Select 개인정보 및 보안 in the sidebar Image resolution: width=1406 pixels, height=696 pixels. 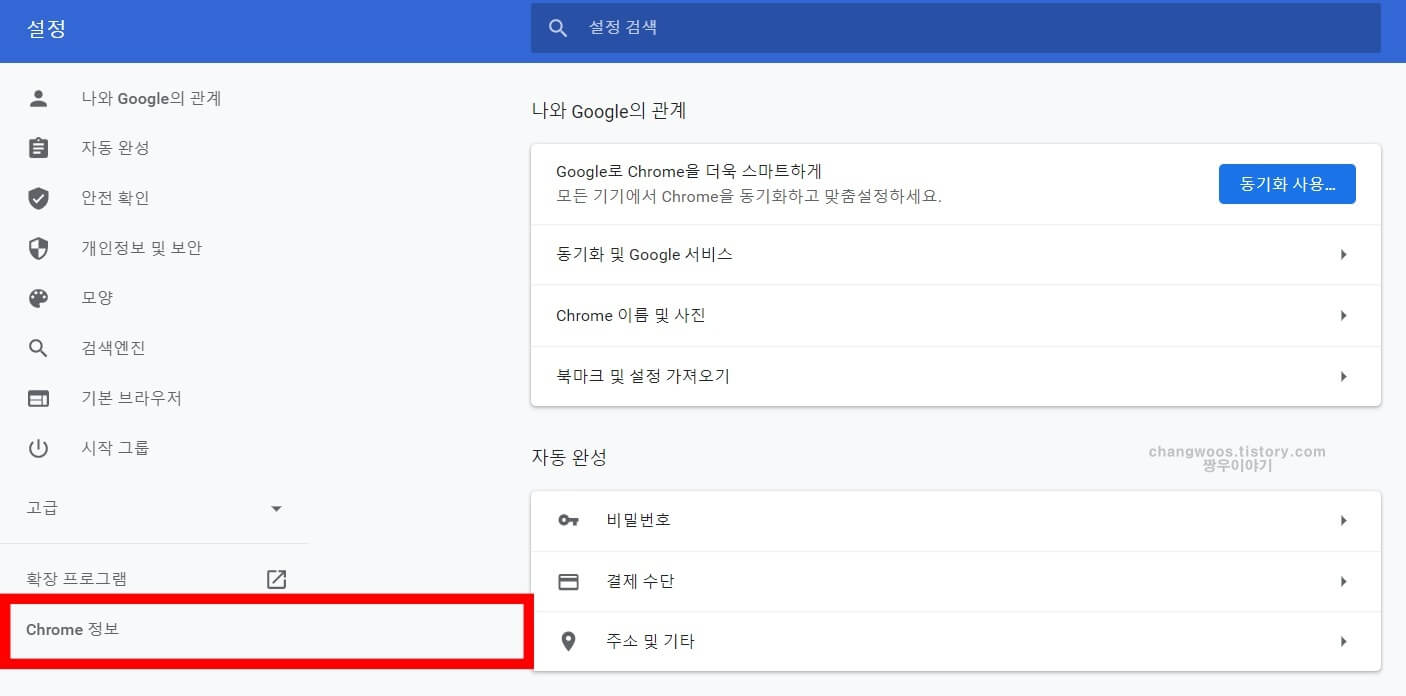(x=141, y=248)
